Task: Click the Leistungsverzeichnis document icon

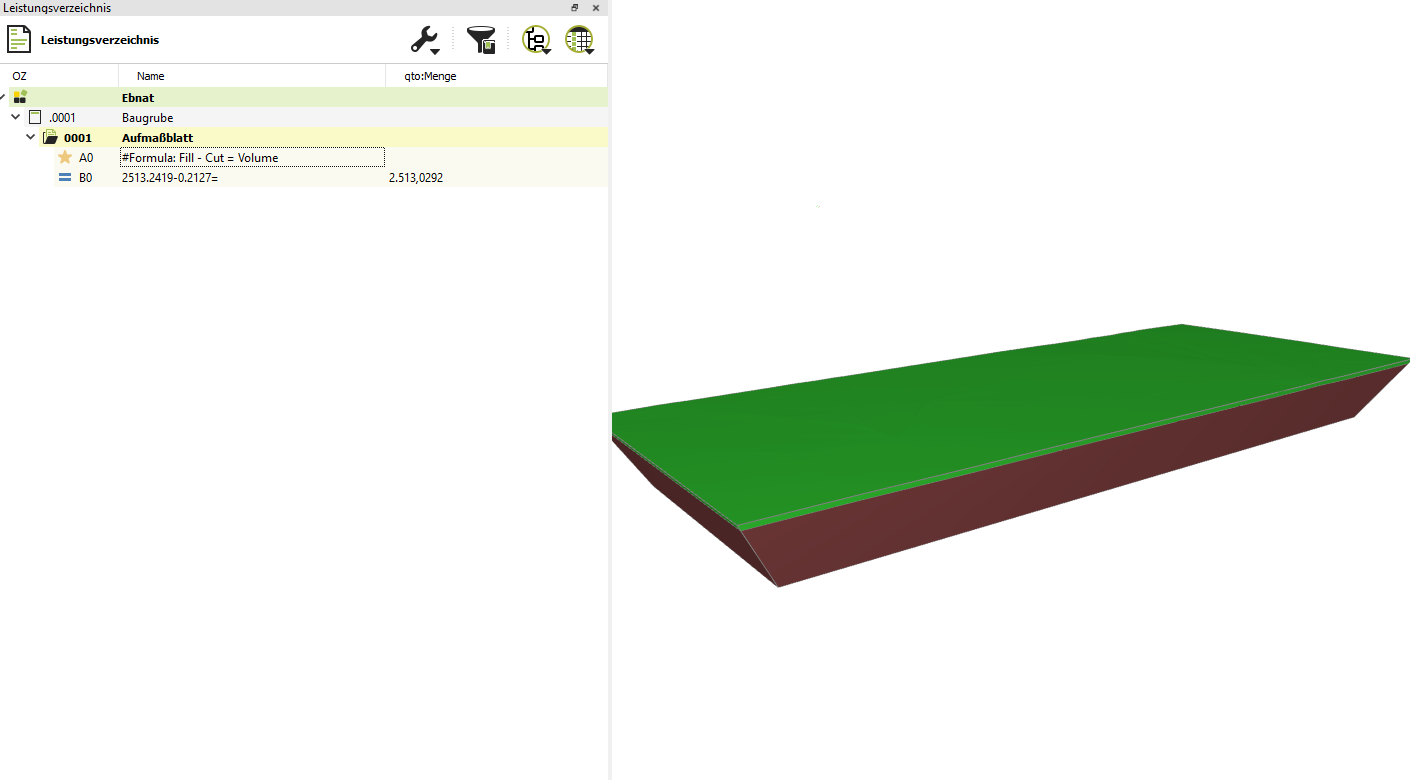Action: 19,40
